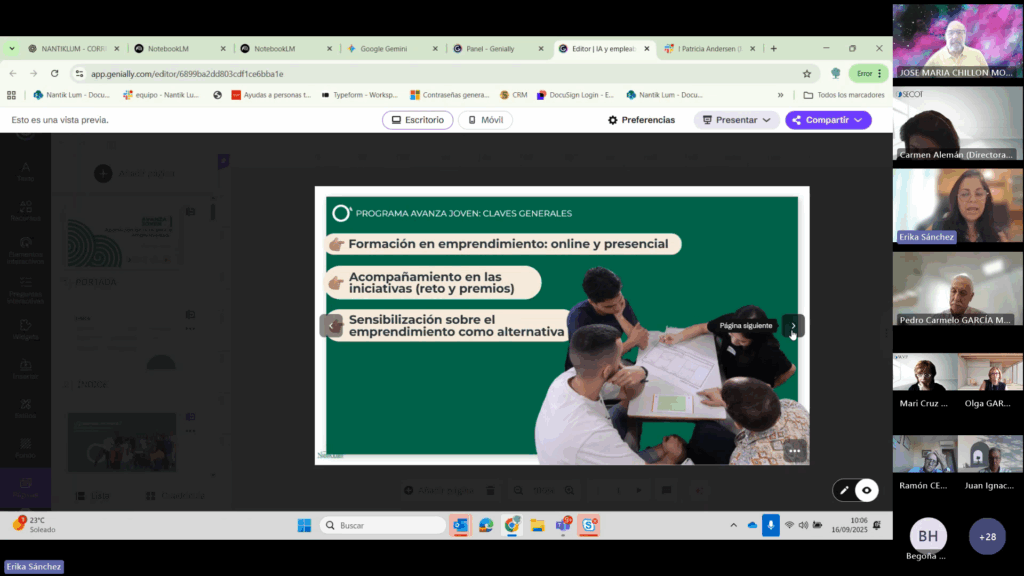This screenshot has height=576, width=1024.
Task: Open Preferencias settings
Action: click(641, 120)
